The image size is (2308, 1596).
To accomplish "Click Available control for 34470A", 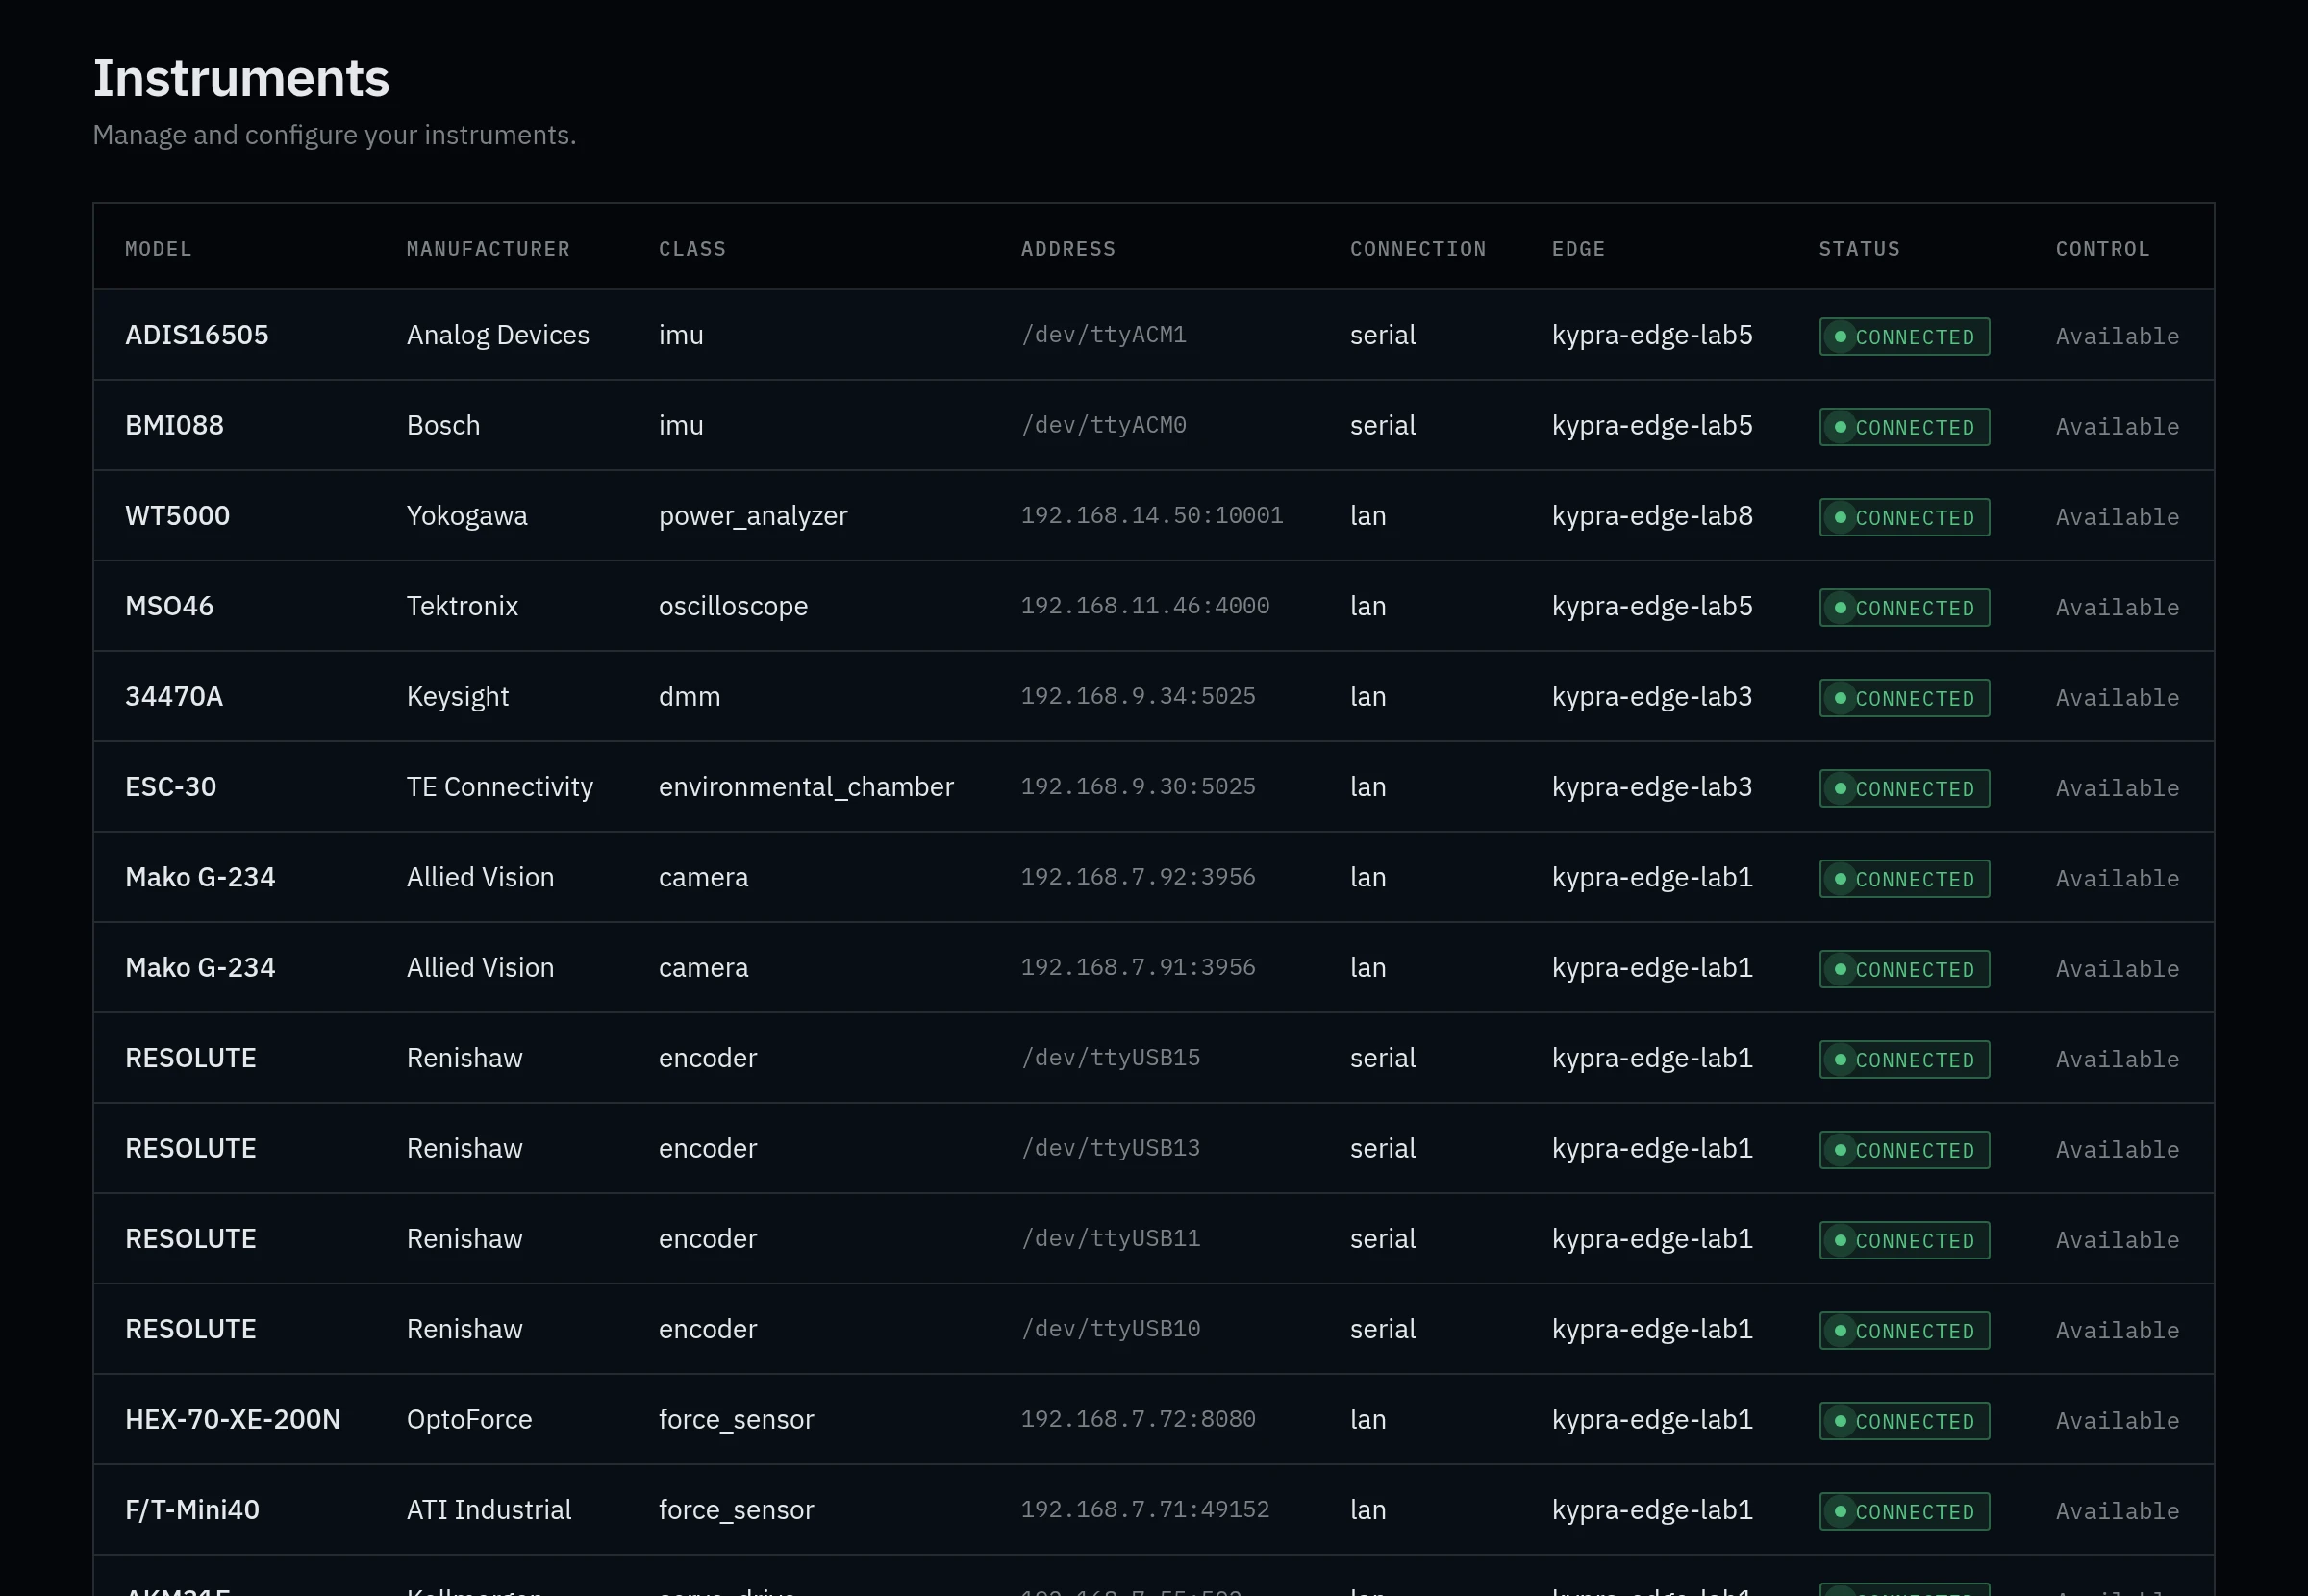I will pos(2117,698).
